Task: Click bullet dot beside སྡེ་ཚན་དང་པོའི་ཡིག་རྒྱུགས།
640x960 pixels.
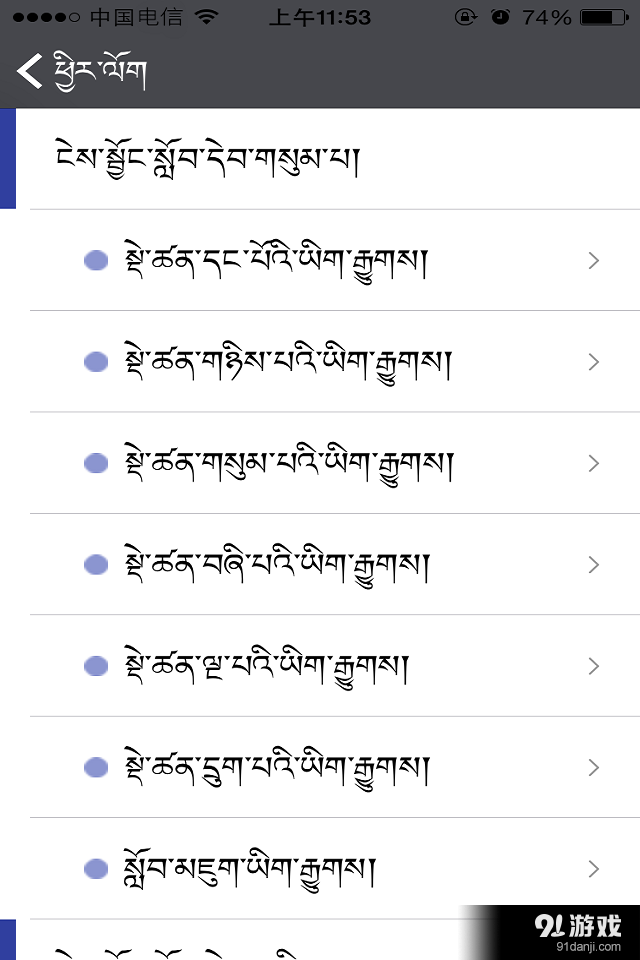Action: pyautogui.click(x=96, y=261)
